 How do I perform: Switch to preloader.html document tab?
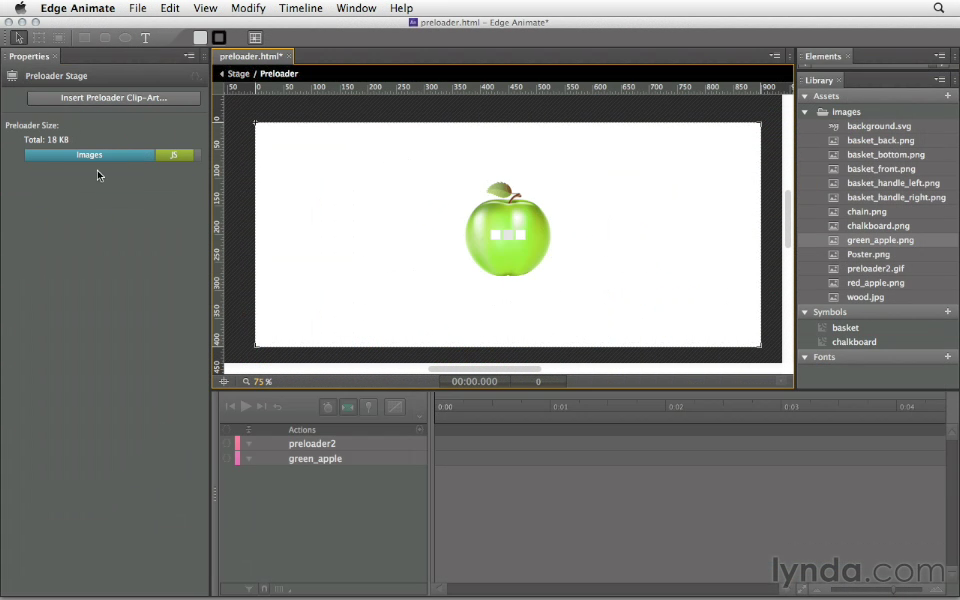(251, 56)
